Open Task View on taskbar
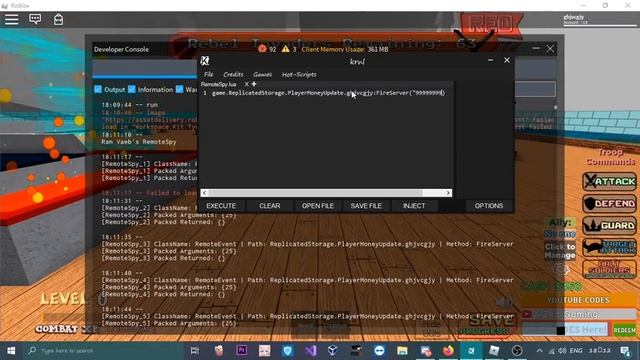The height and width of the screenshot is (360, 640). 195,351
